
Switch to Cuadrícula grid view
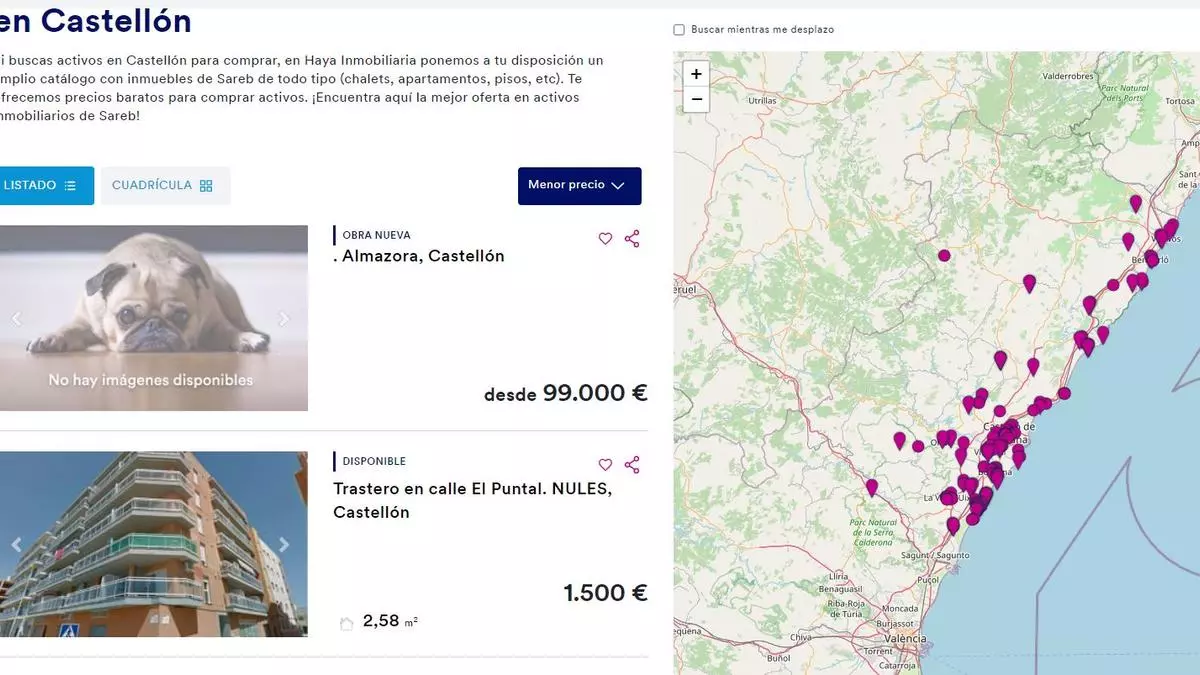point(164,186)
